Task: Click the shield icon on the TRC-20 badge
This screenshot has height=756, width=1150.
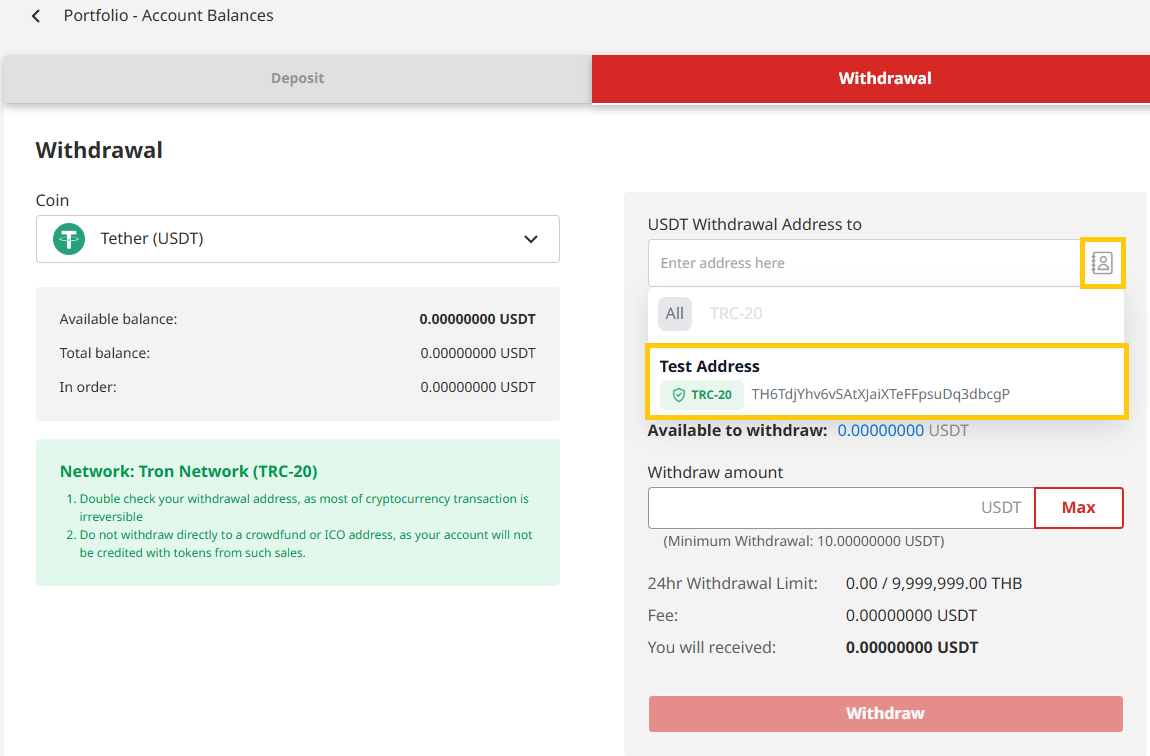Action: coord(678,394)
